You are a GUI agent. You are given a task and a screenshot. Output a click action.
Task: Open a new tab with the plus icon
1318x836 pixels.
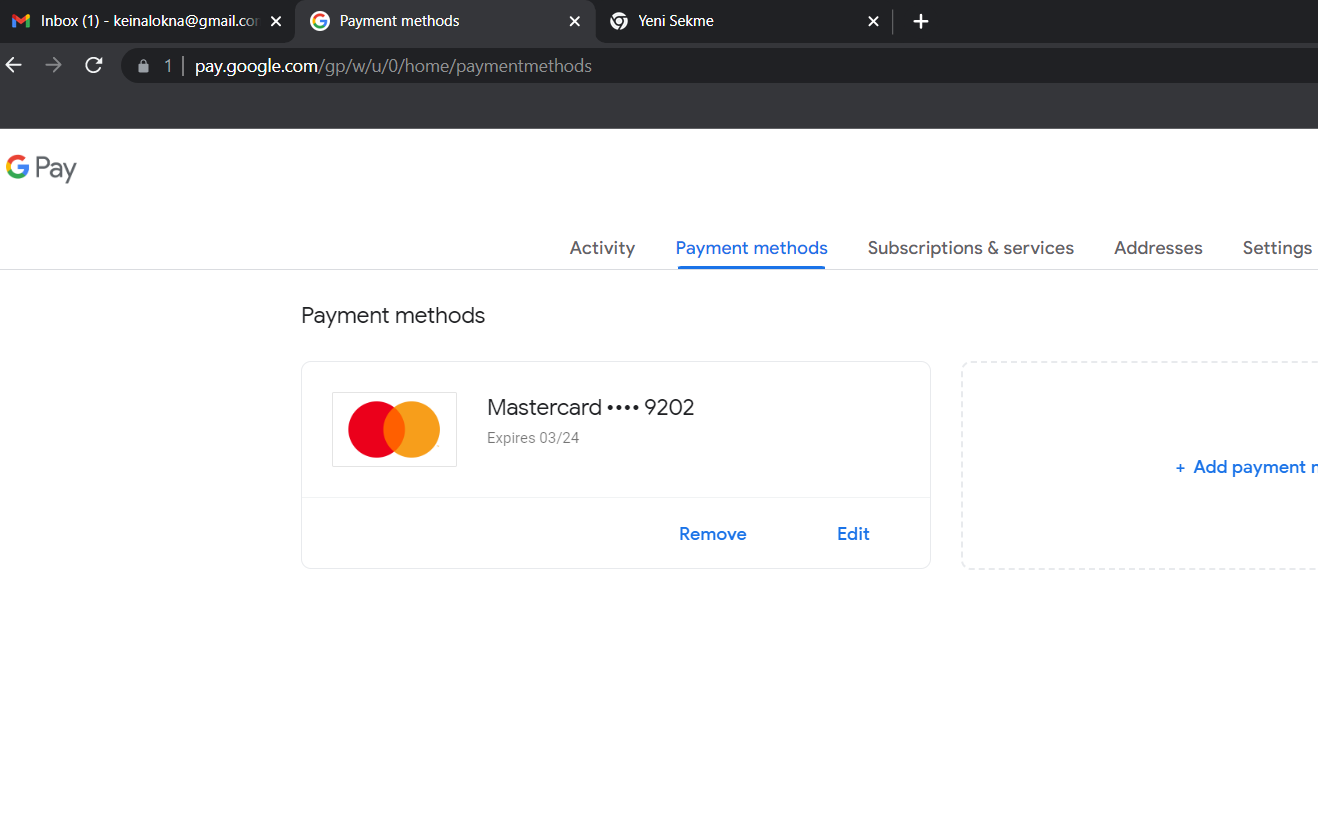pos(921,21)
